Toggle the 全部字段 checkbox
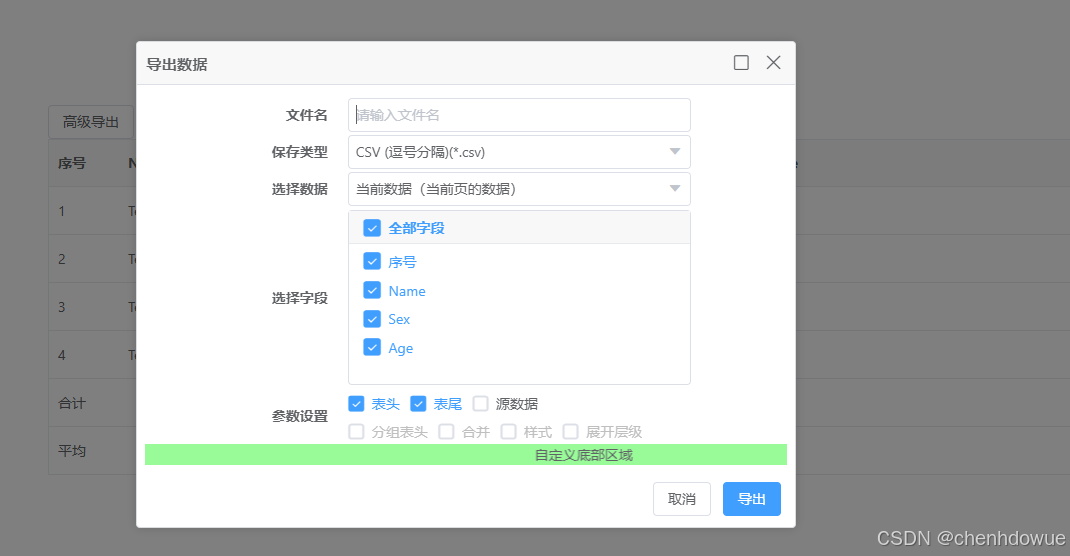The width and height of the screenshot is (1070, 556). pos(372,228)
